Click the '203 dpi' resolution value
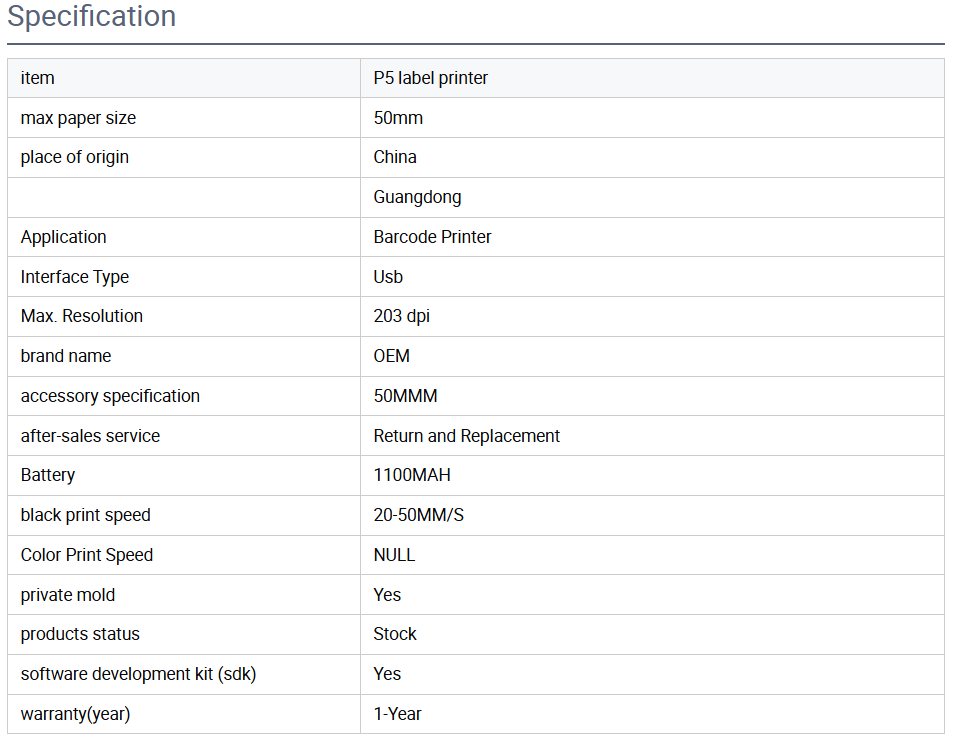The image size is (953, 740). coord(401,316)
